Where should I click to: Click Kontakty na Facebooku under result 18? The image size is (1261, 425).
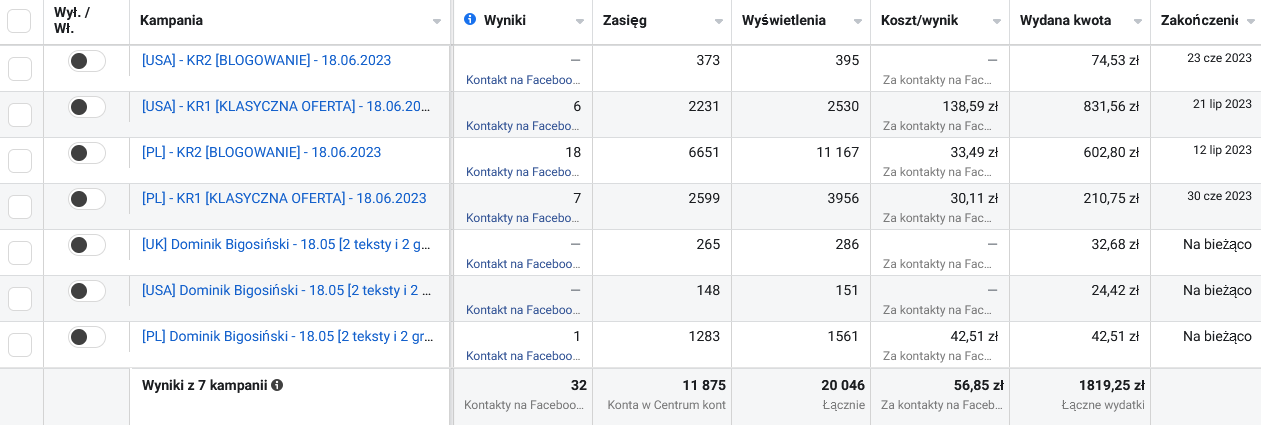click(x=522, y=172)
